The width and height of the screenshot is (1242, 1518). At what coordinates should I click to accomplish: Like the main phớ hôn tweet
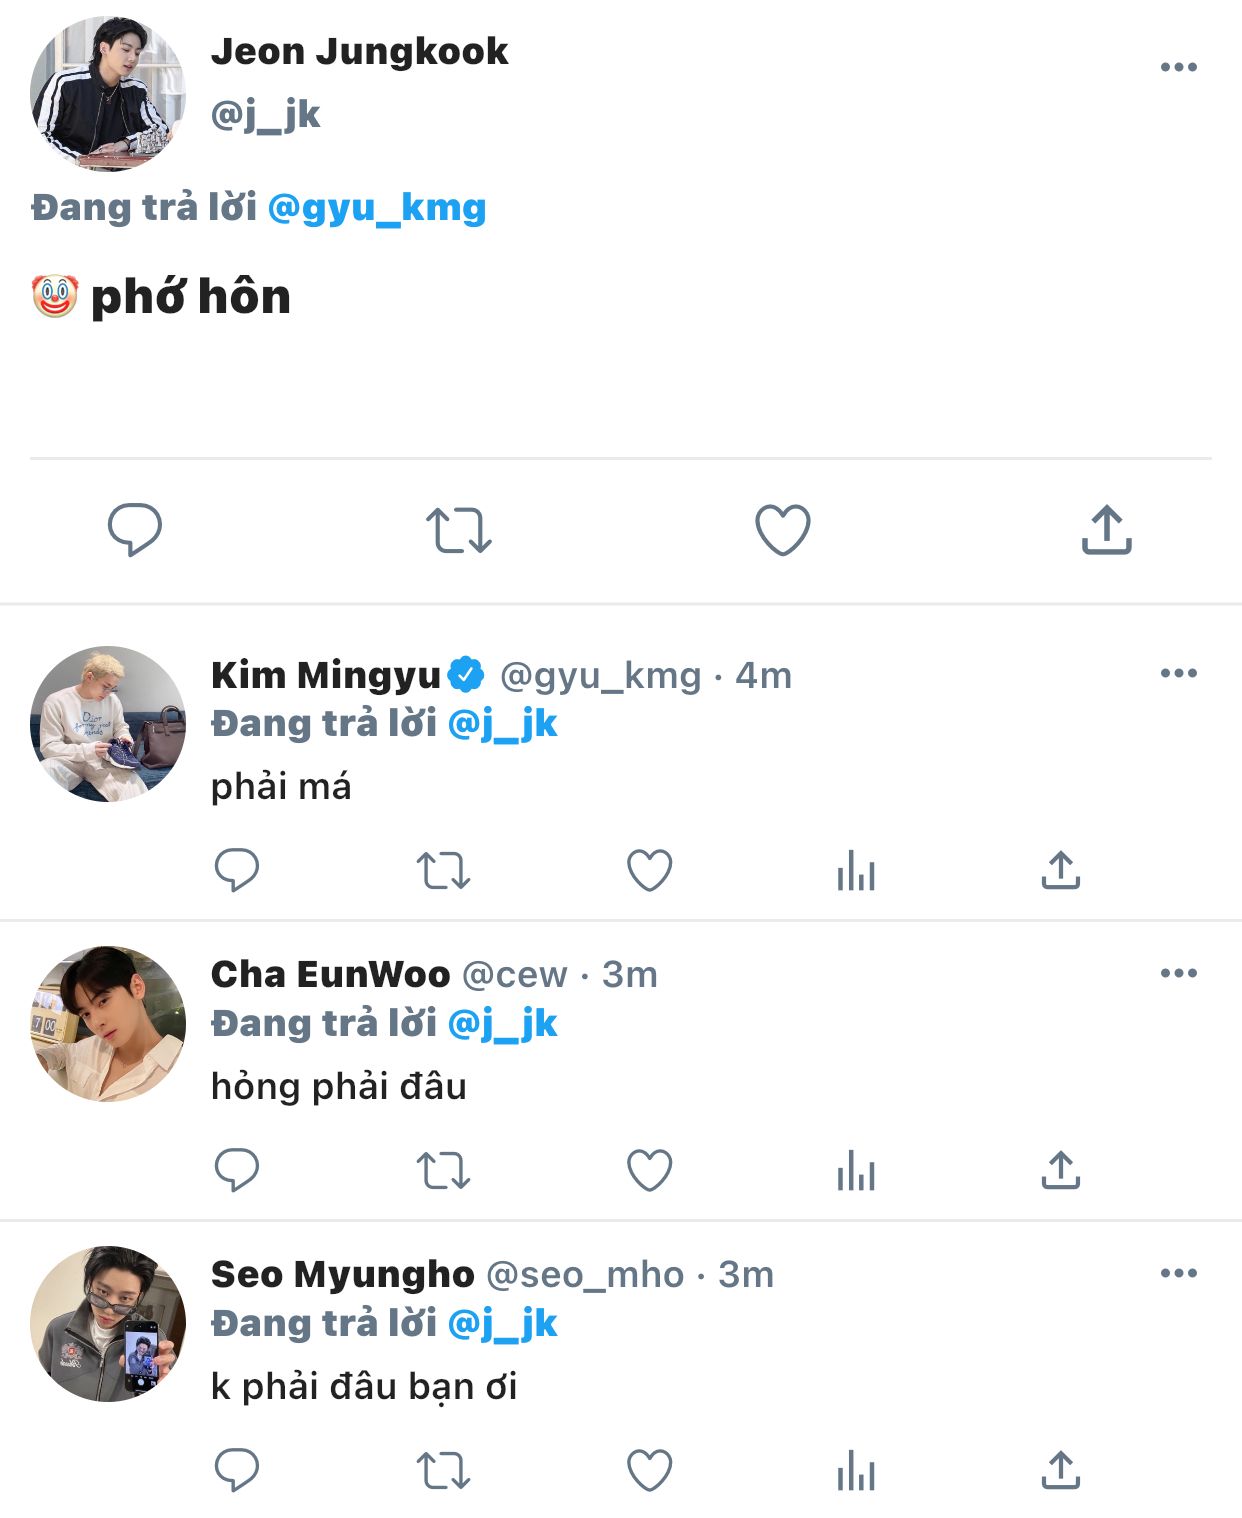pyautogui.click(x=782, y=529)
